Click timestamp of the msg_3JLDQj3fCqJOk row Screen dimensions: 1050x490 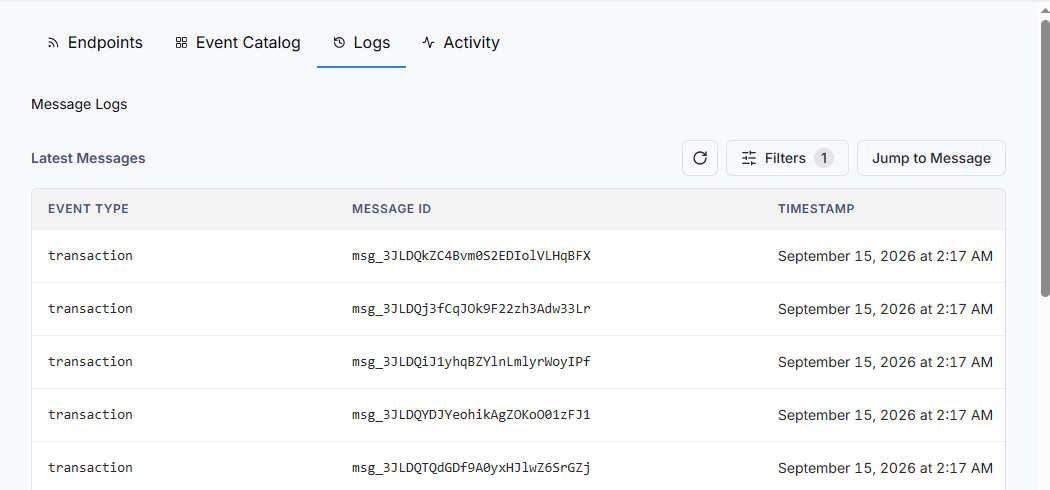click(x=885, y=309)
